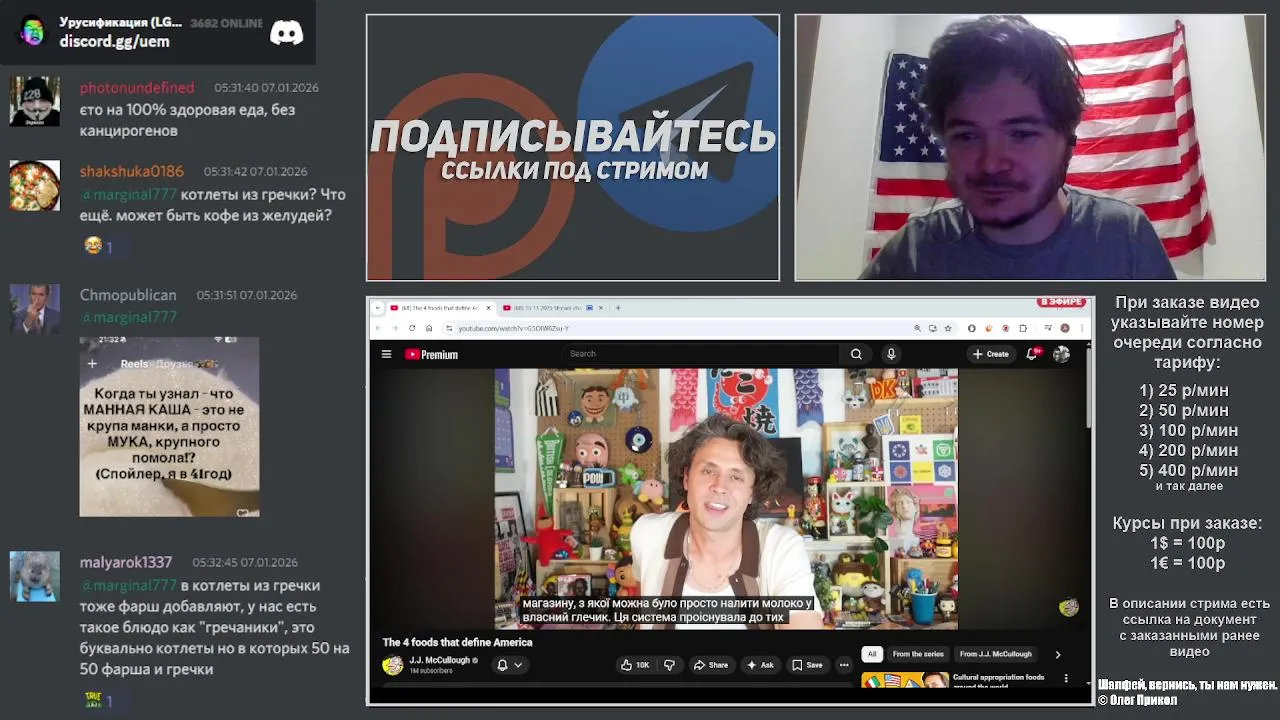Viewport: 1280px width, 720px height.
Task: Click malyarok1337 username in chat
Action: (126, 562)
